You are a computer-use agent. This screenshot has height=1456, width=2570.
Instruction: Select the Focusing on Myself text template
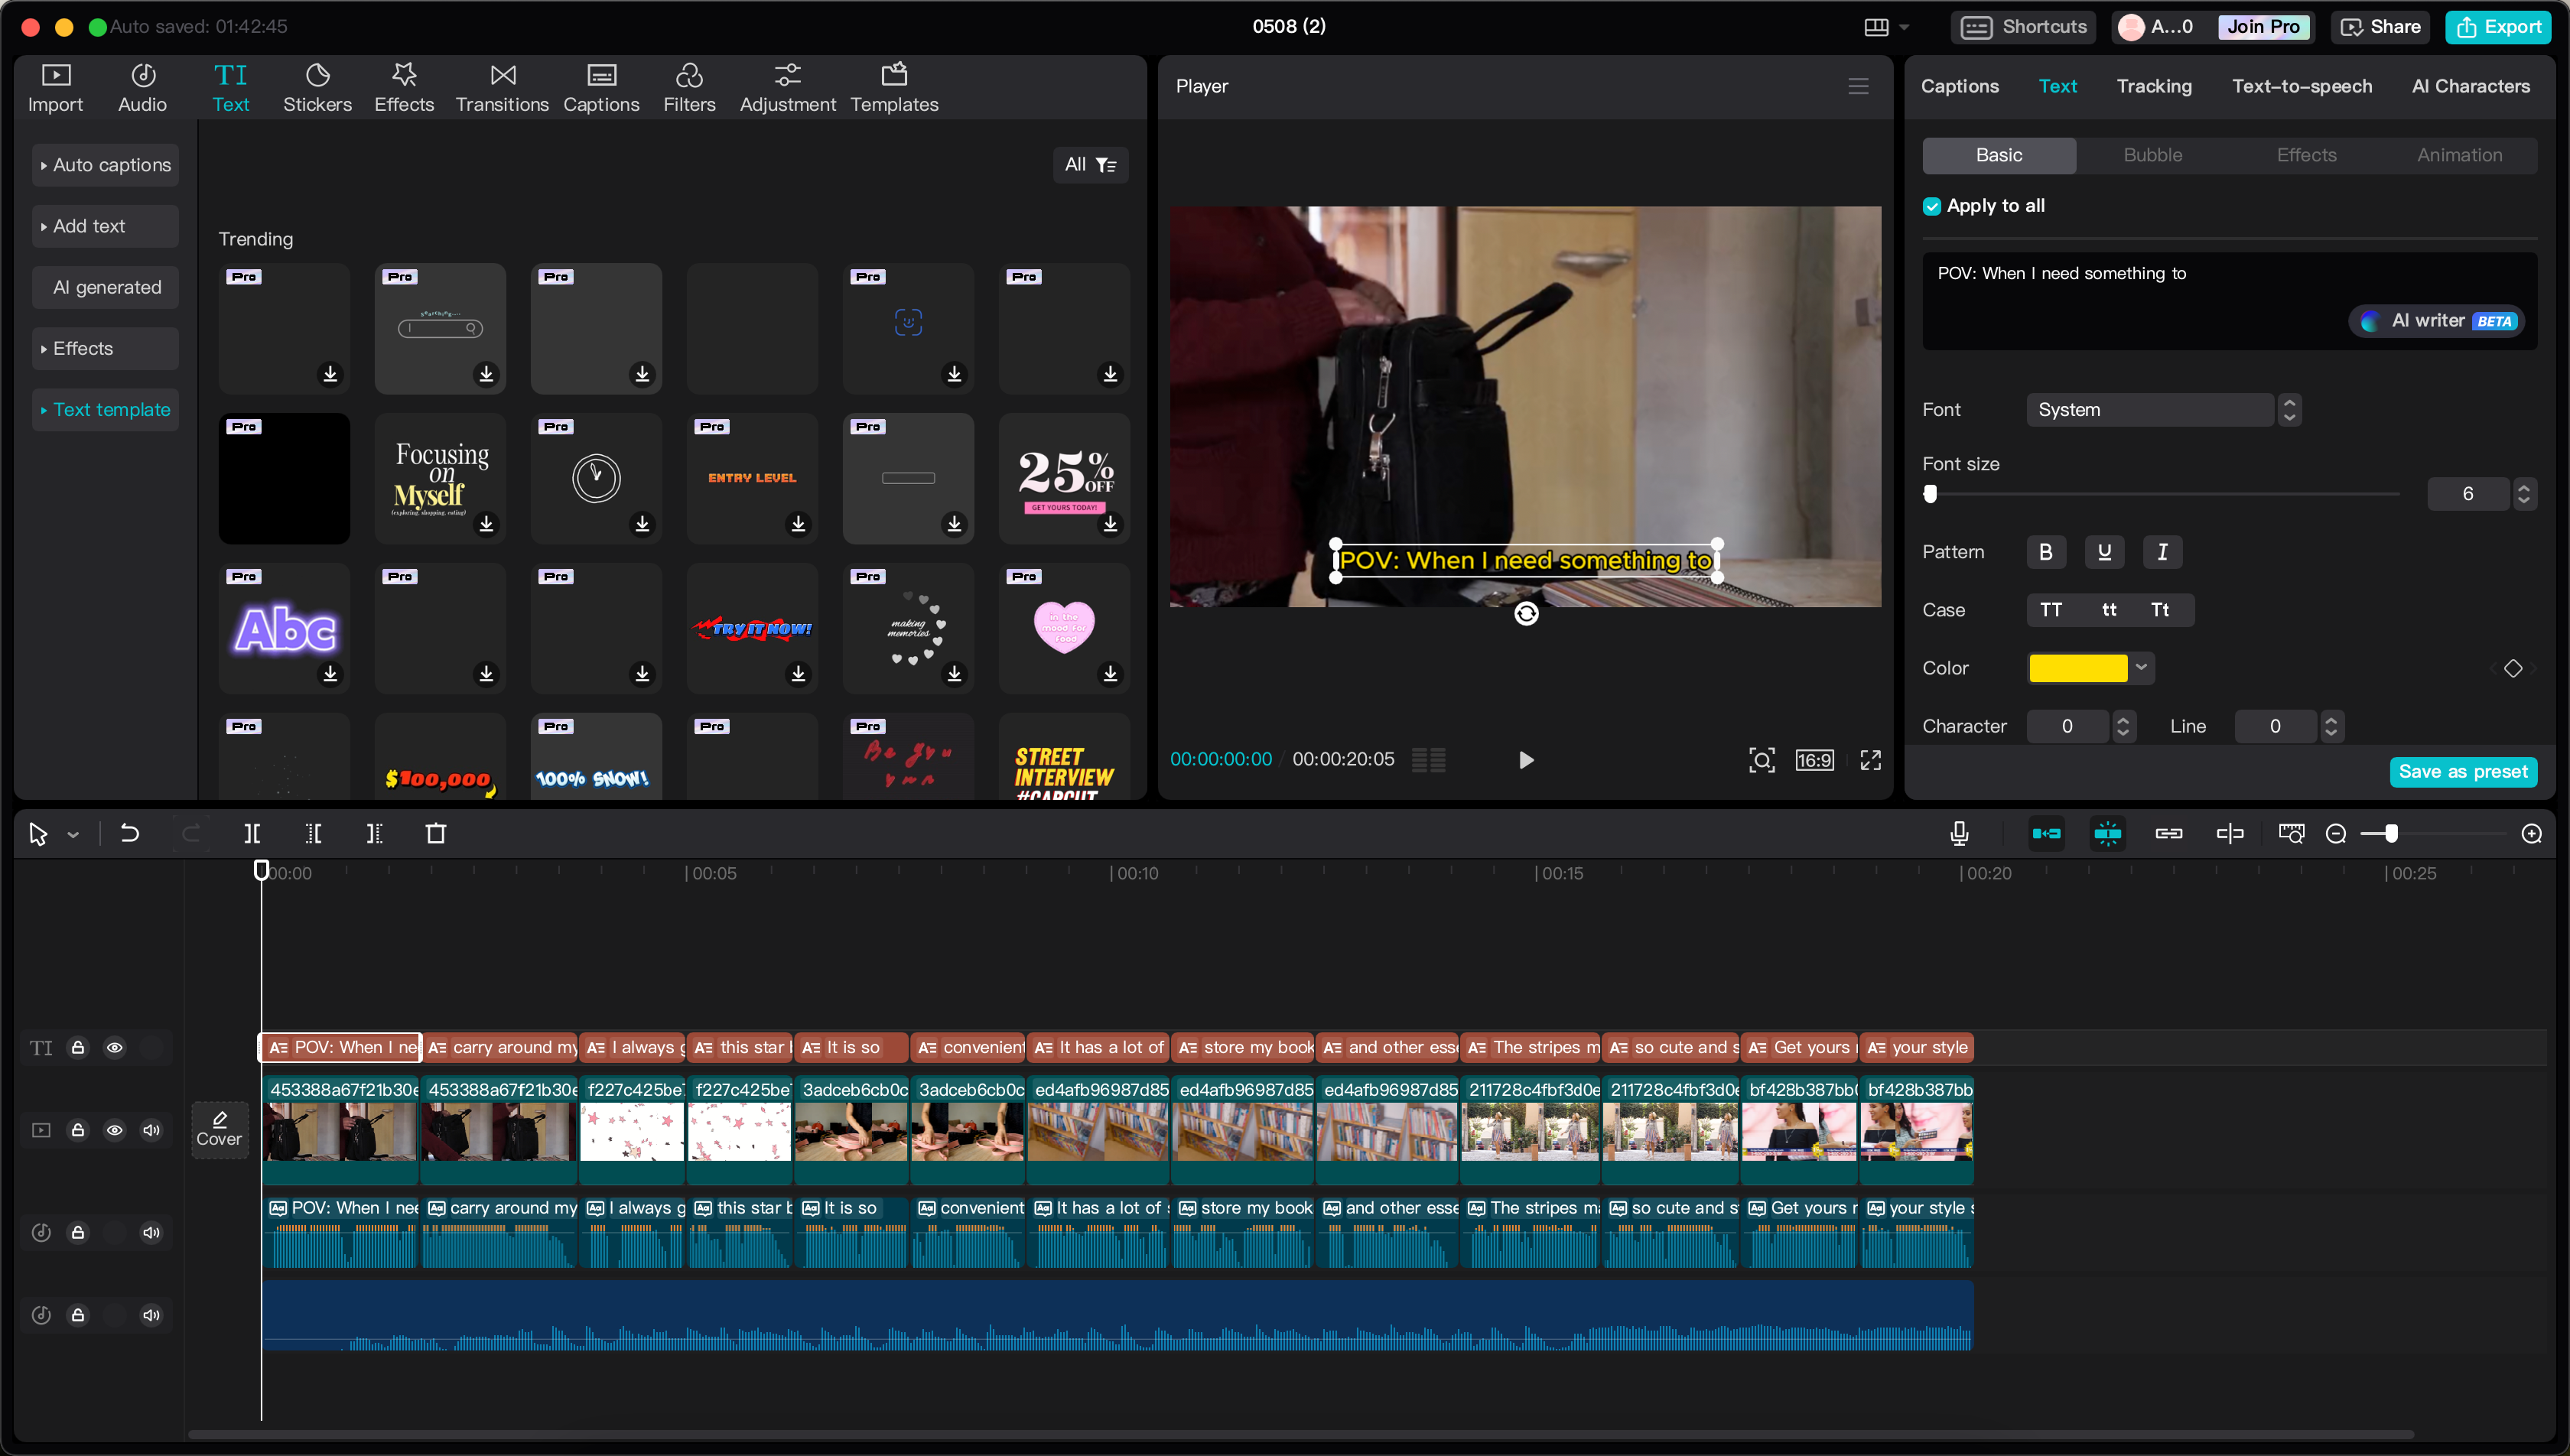(440, 477)
